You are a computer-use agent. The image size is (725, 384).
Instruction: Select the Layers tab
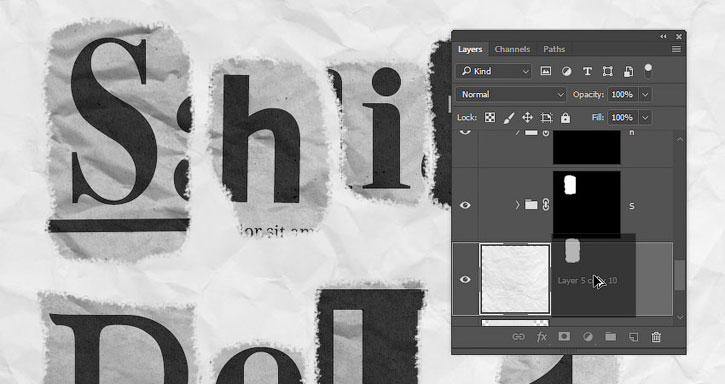470,49
